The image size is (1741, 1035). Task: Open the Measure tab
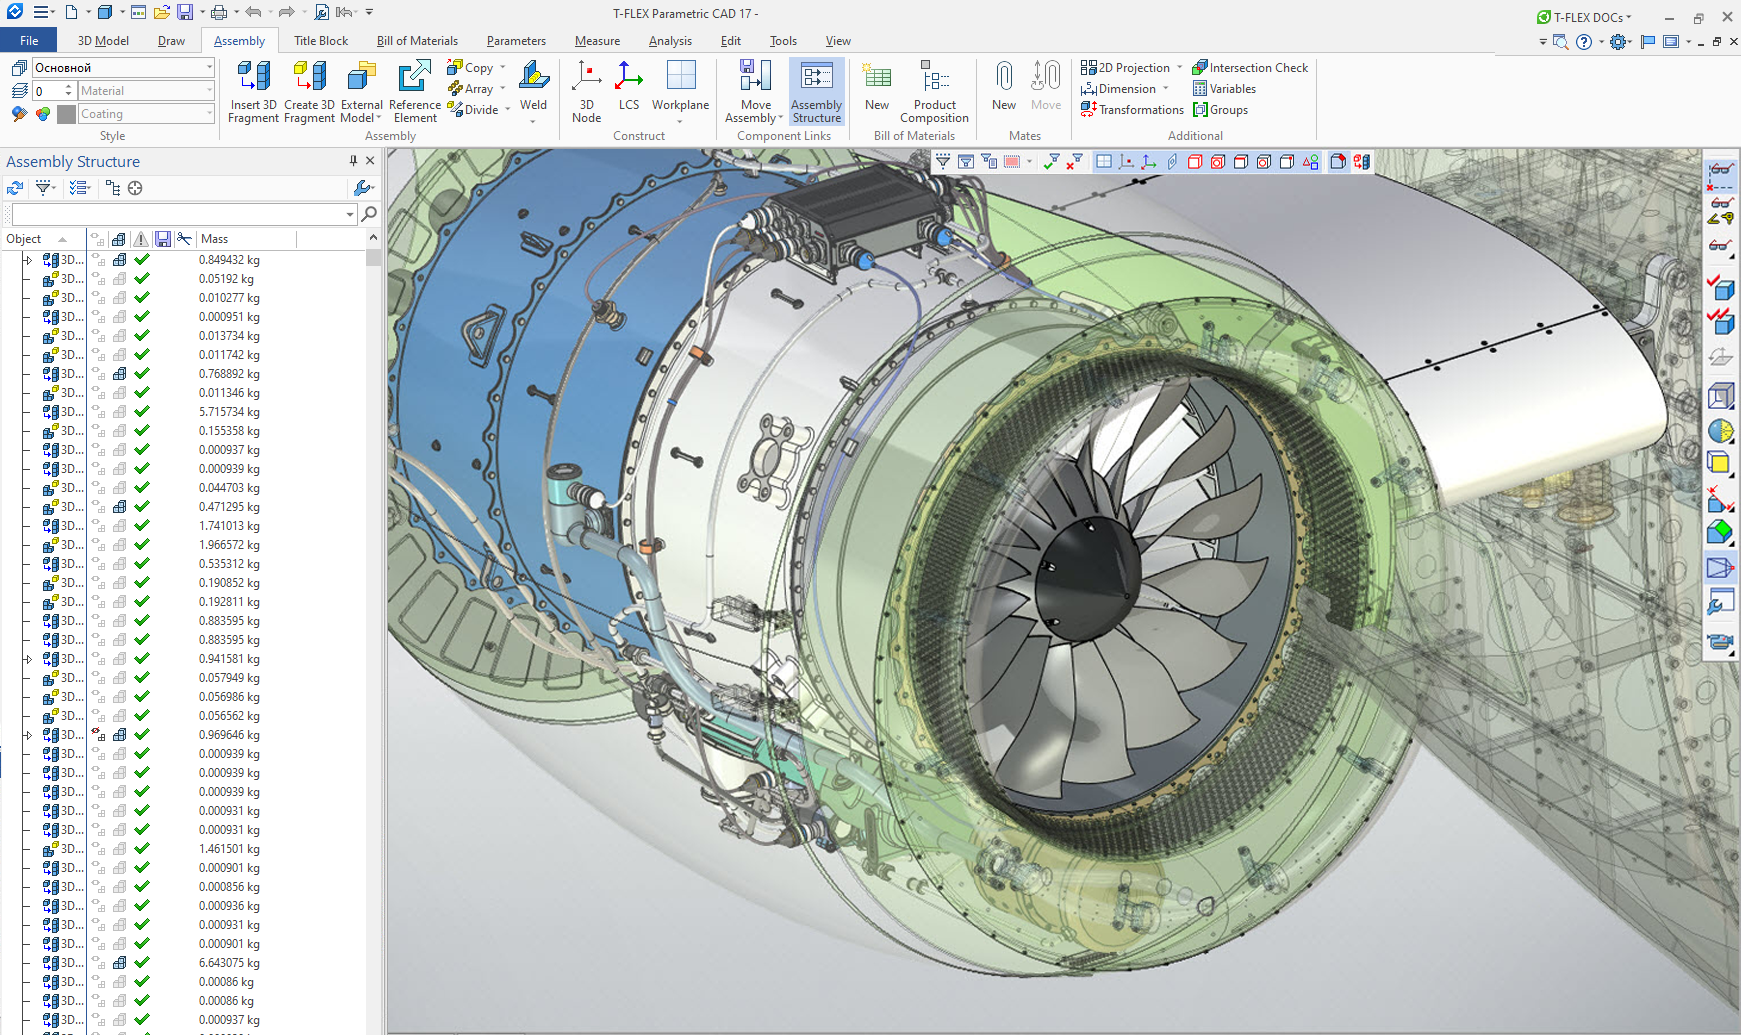[597, 41]
